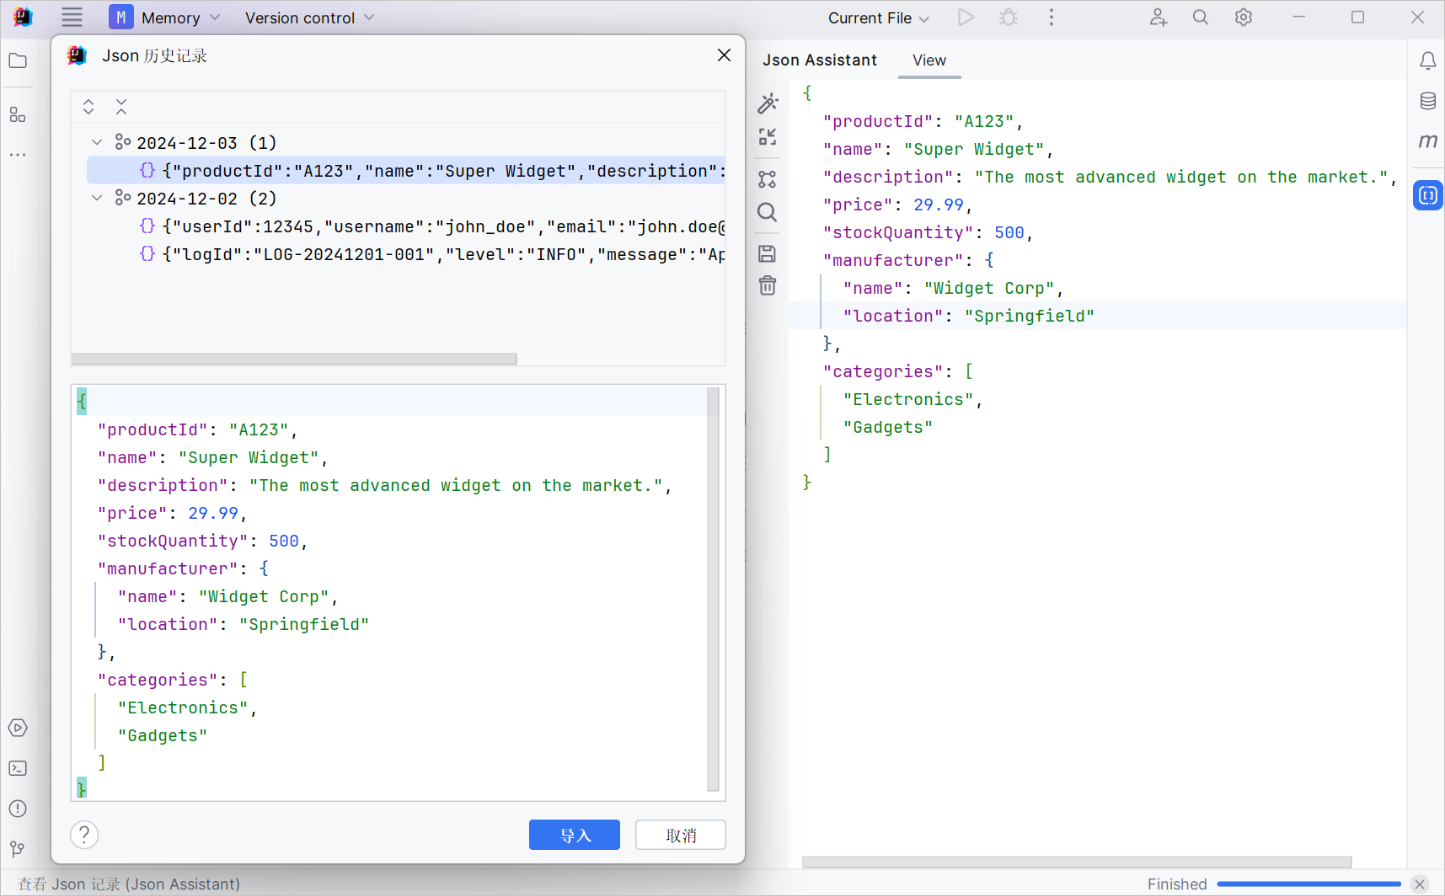The image size is (1445, 896).
Task: Click the Json Assistant sidebar tool icon
Action: [1427, 196]
